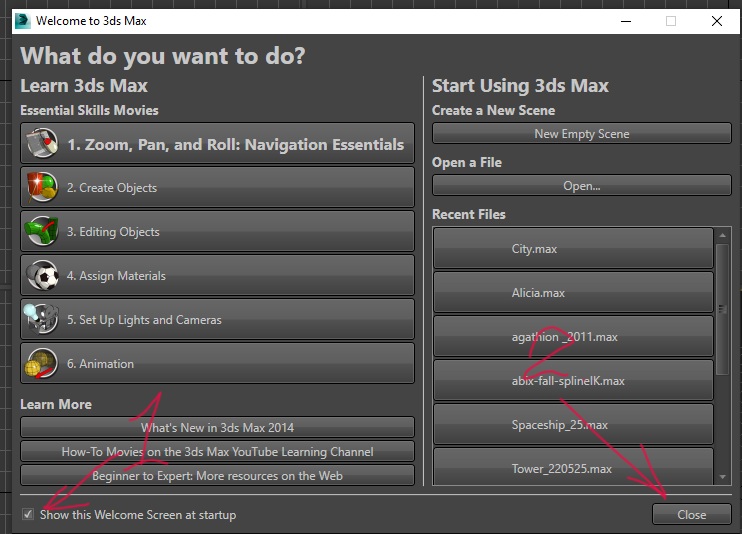The height and width of the screenshot is (534, 742).
Task: Click the recent files scrollbar thumb
Action: click(722, 309)
